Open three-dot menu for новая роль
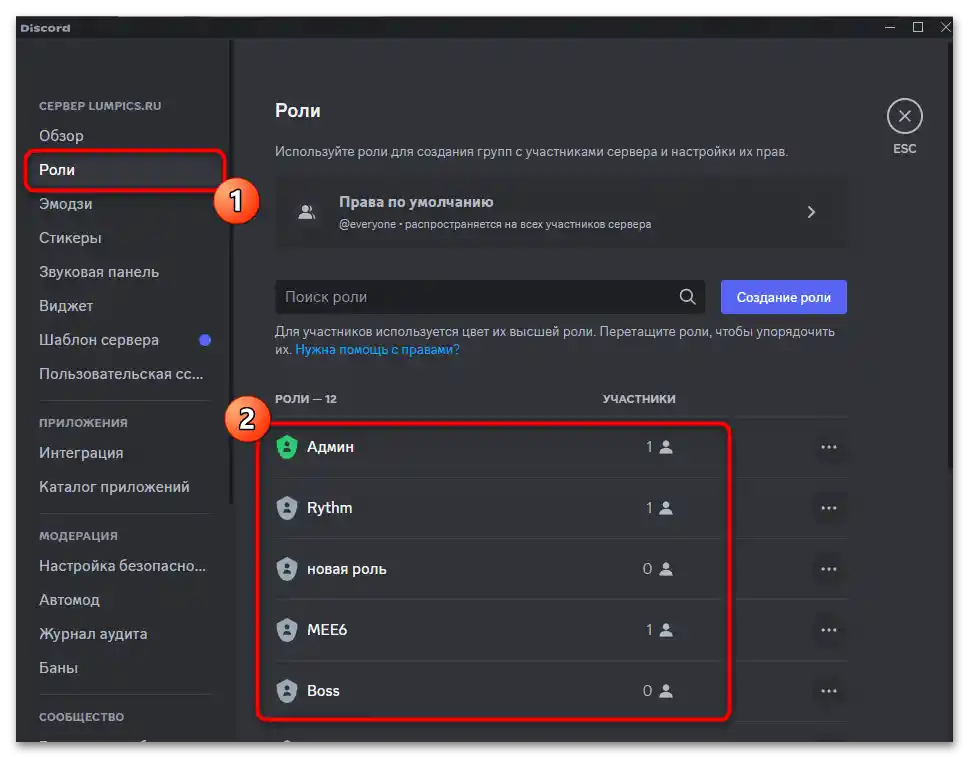The height and width of the screenshot is (758, 969). click(x=829, y=569)
